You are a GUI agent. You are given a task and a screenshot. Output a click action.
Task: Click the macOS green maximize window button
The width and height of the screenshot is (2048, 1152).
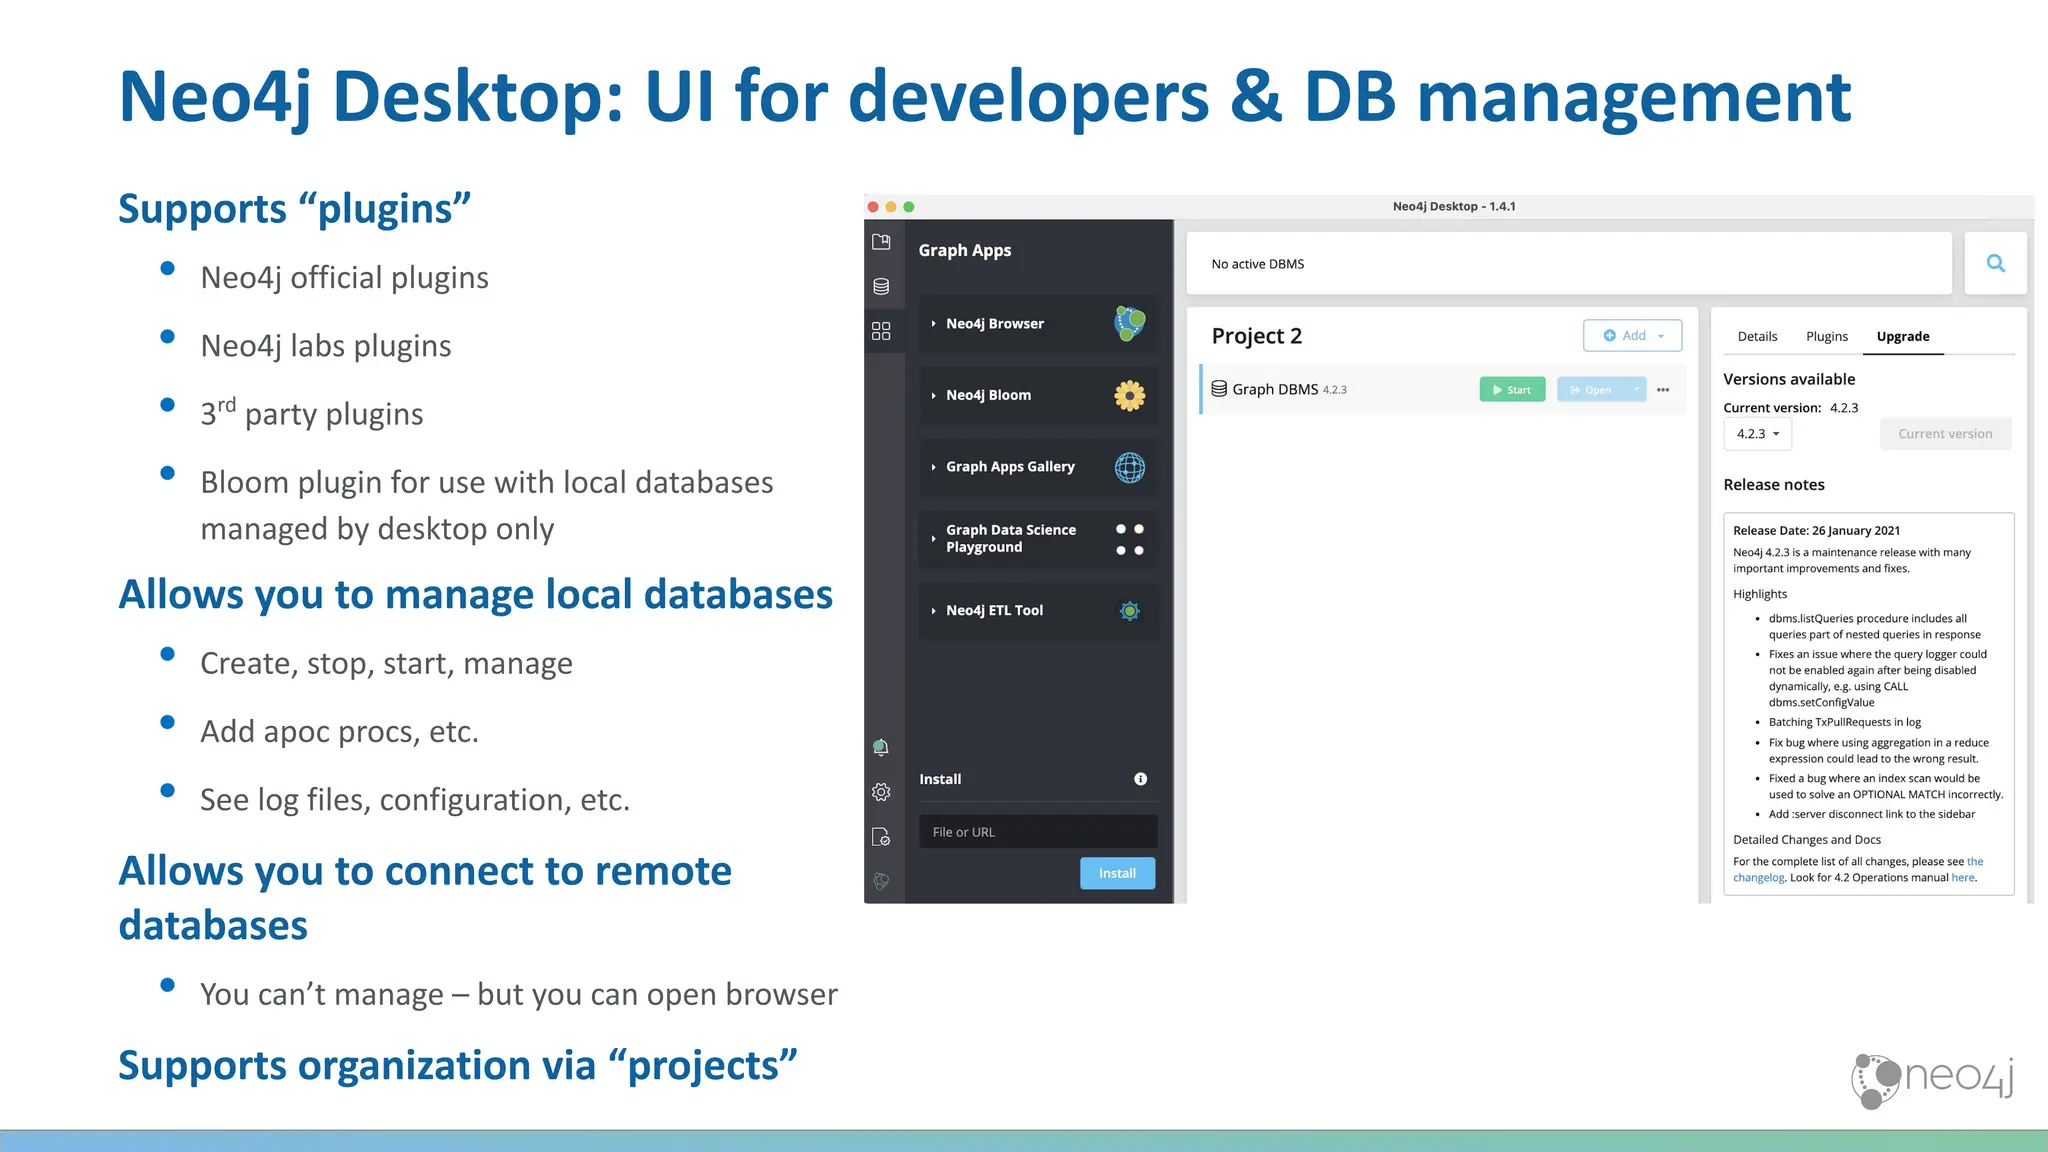tap(909, 207)
